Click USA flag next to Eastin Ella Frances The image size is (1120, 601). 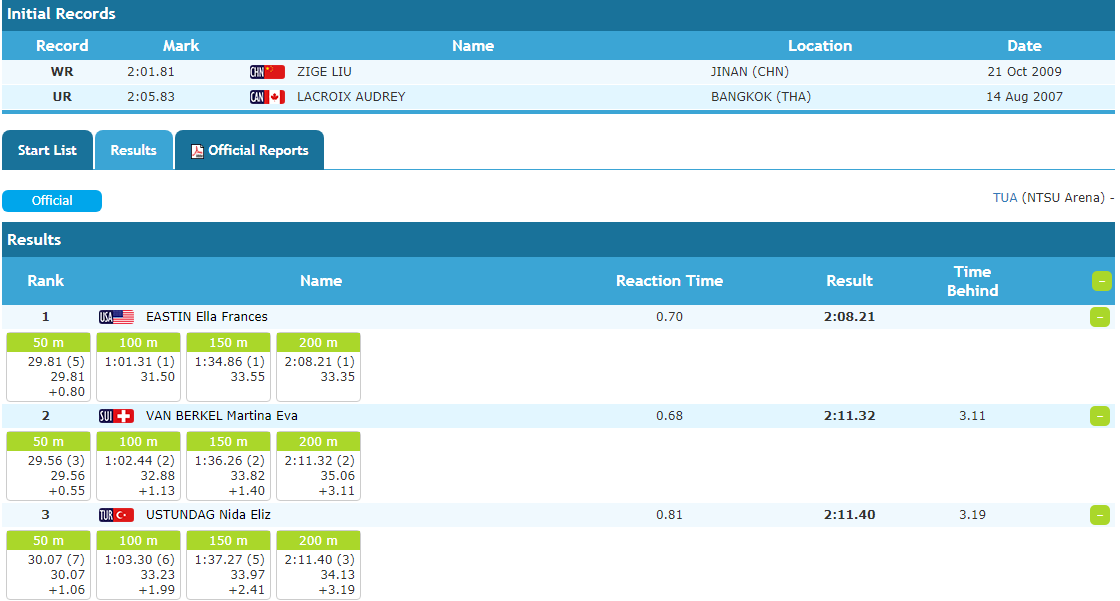pos(116,317)
